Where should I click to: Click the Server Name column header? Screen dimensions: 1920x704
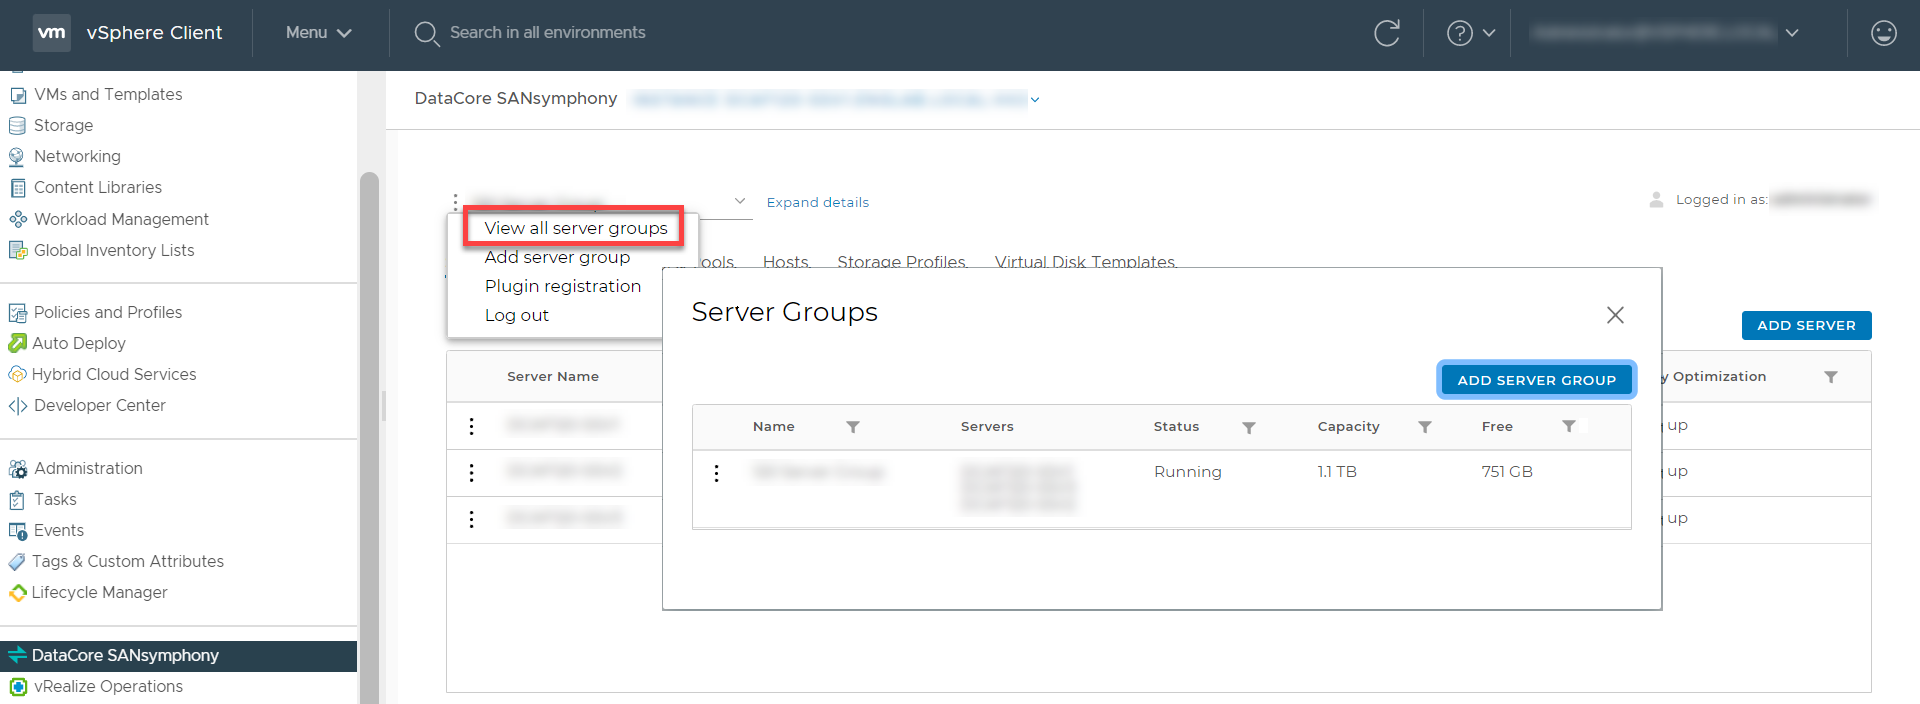coord(553,377)
